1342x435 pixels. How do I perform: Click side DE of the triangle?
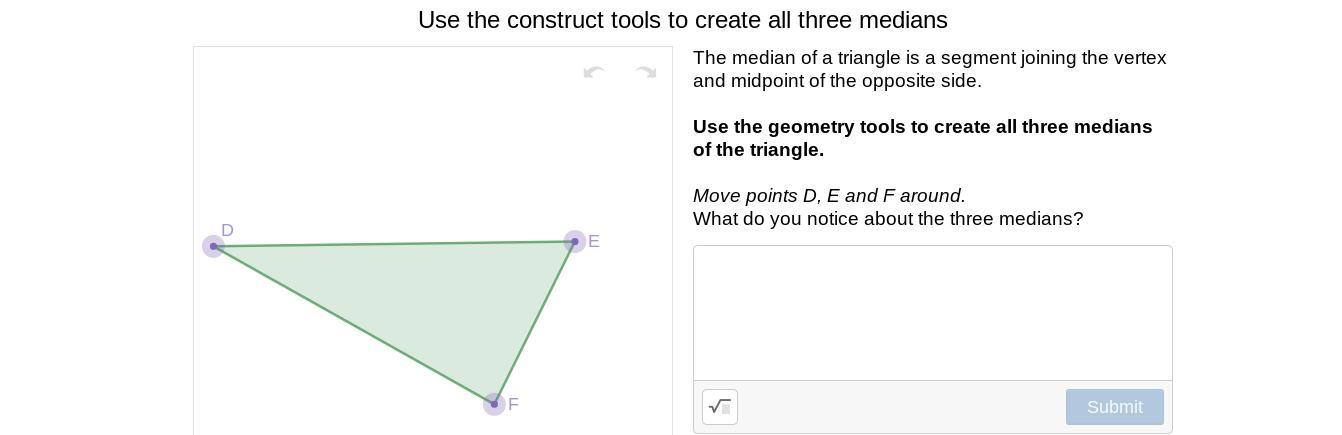394,243
